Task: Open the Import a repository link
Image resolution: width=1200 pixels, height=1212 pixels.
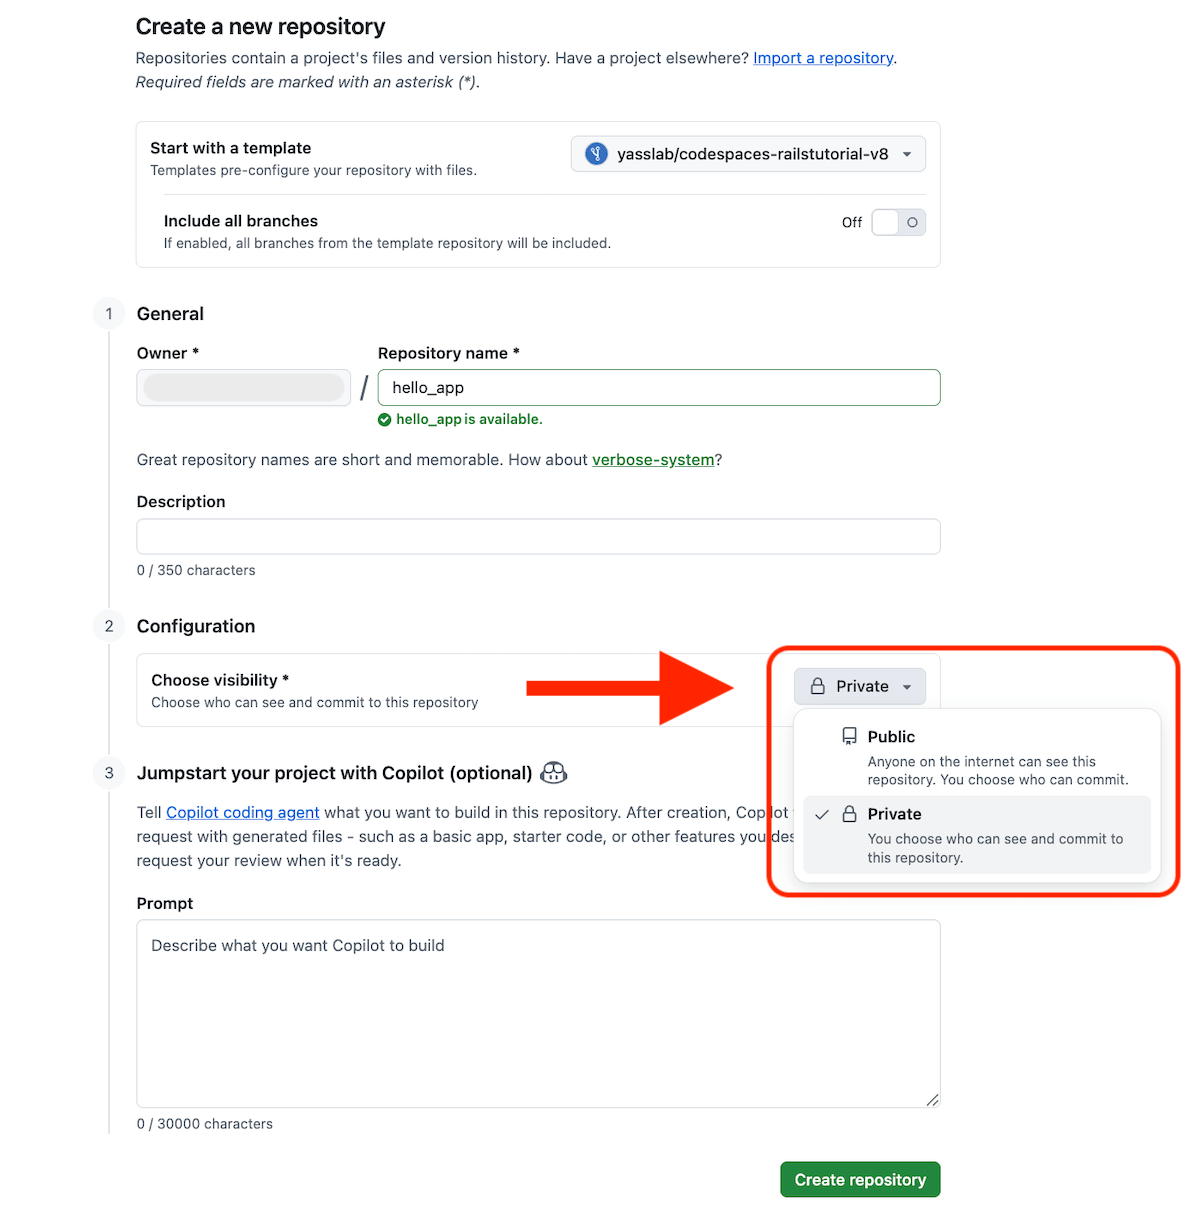Action: point(823,58)
